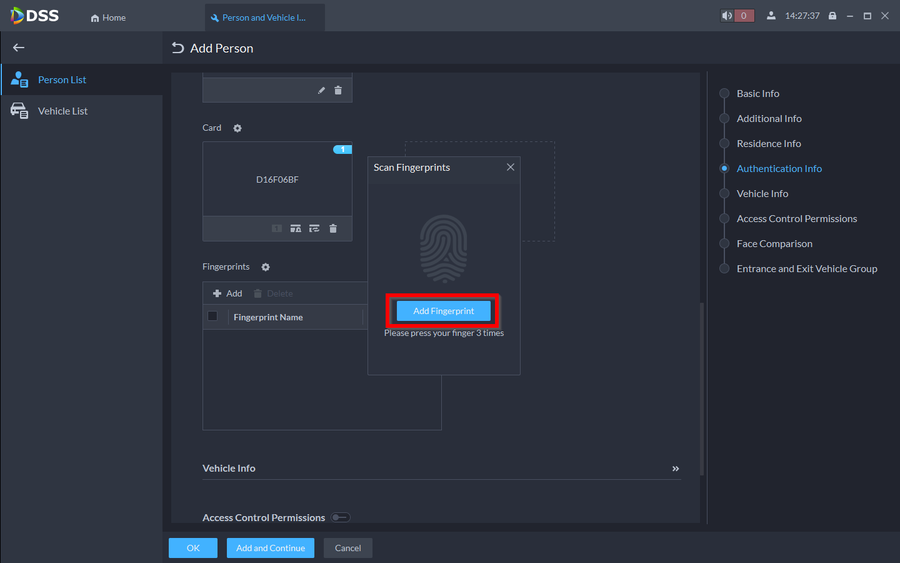Go to the Home tab

[x=108, y=18]
